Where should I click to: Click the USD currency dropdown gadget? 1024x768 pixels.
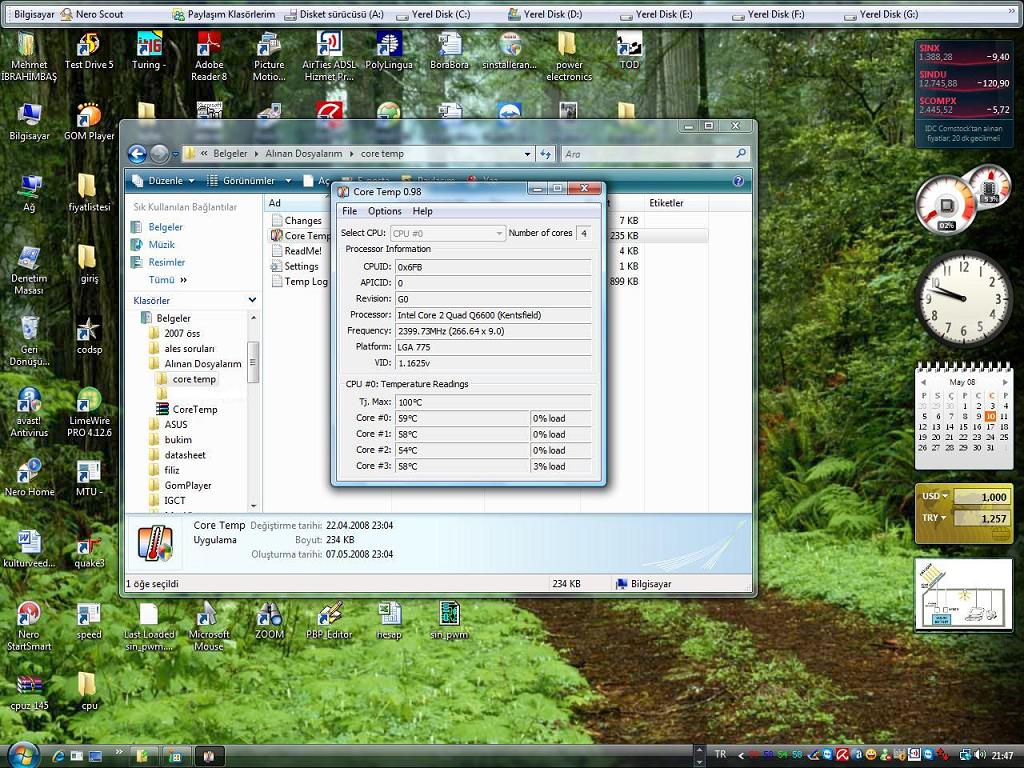935,496
